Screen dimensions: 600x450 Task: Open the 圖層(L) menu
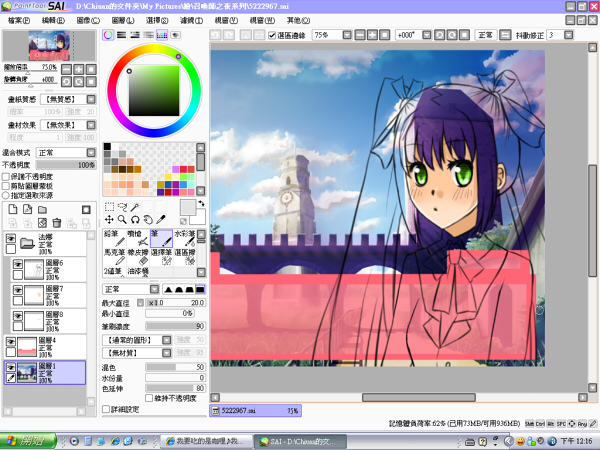tap(123, 20)
